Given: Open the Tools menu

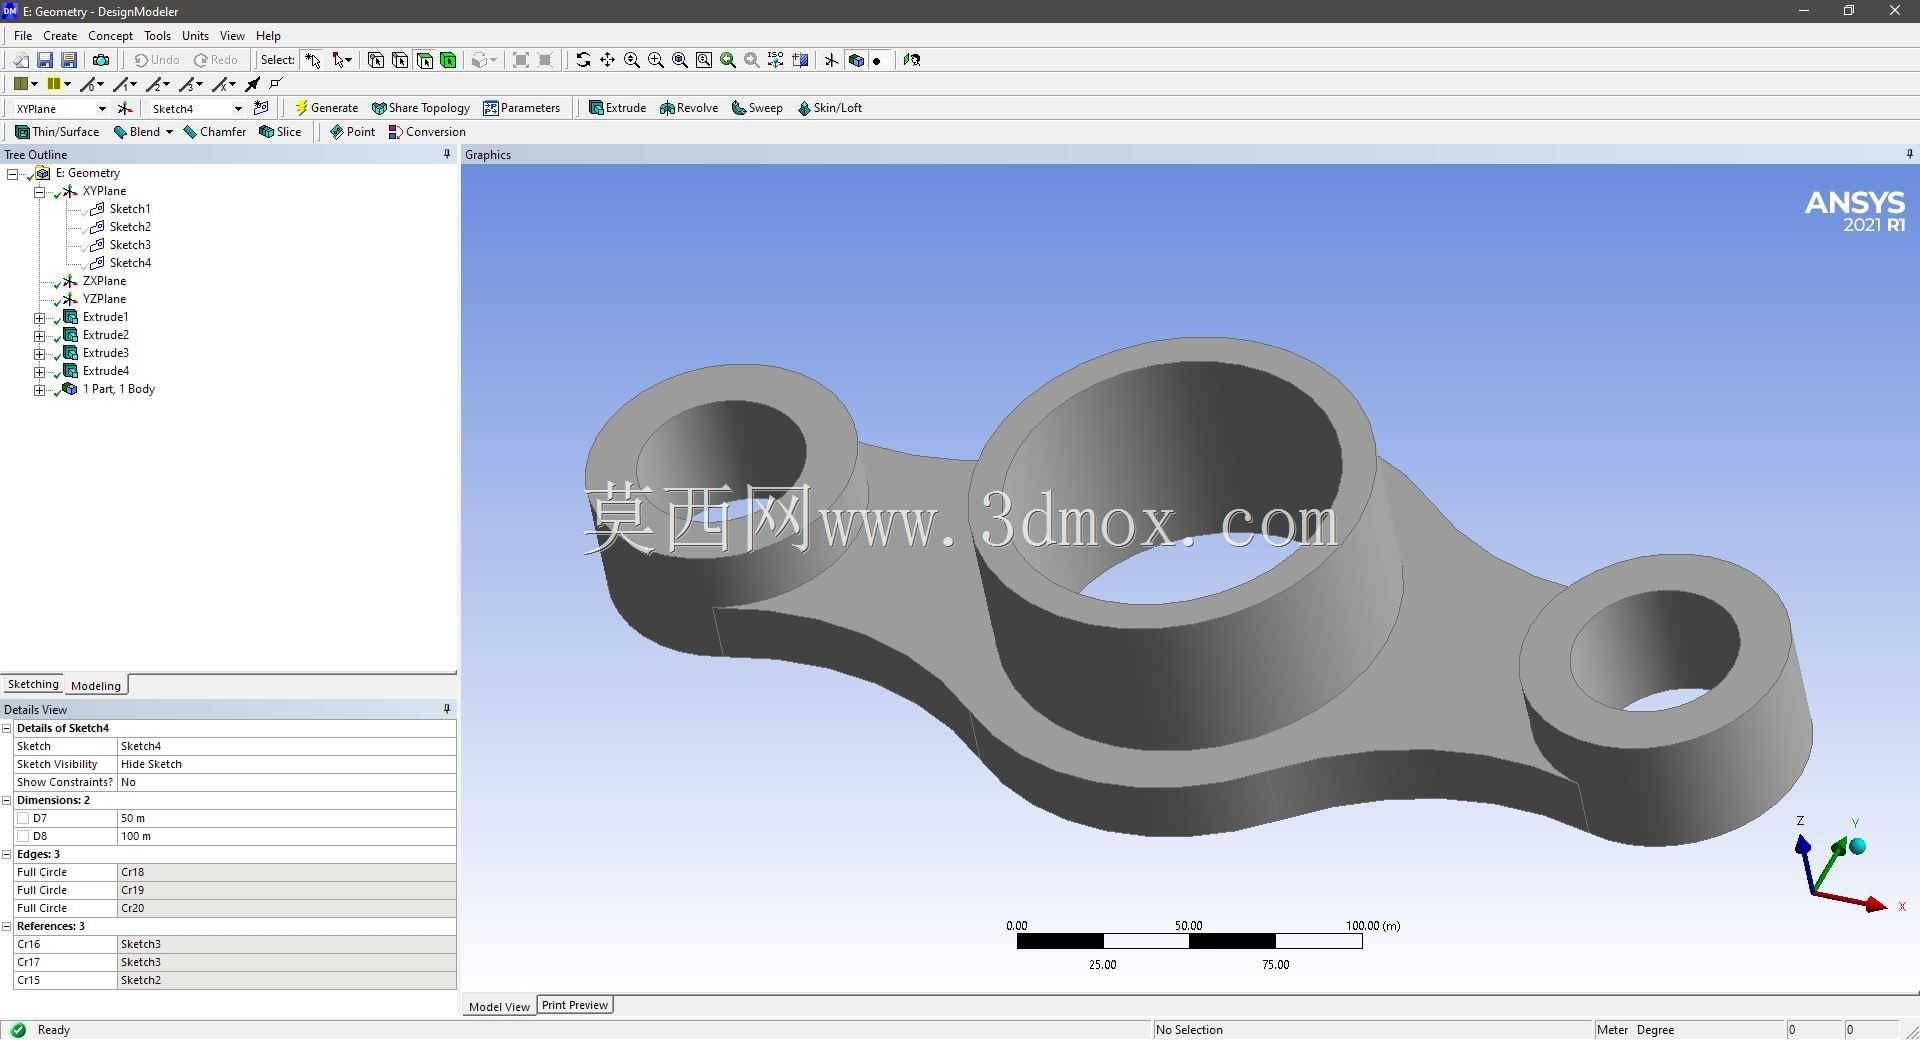Looking at the screenshot, I should coord(157,35).
